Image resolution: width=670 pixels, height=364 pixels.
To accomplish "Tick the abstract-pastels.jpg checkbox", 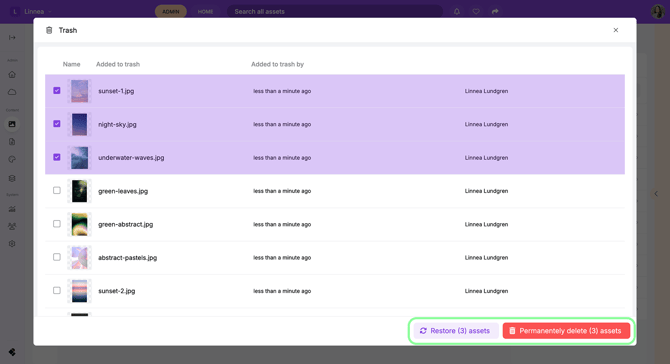I will pos(57,257).
